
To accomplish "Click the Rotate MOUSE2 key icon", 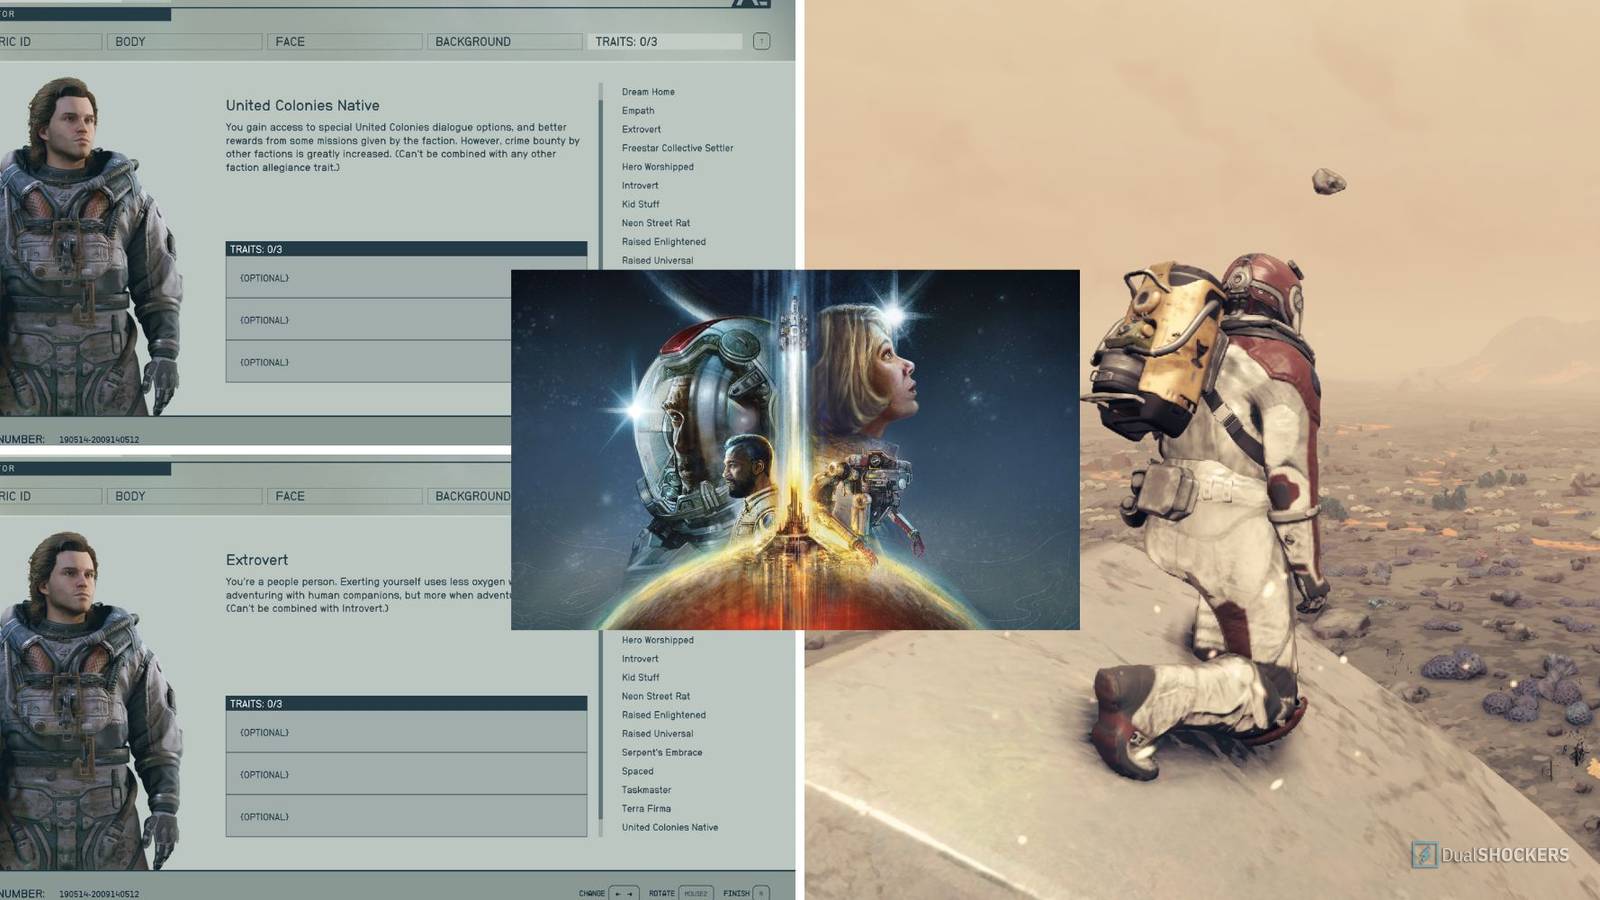I will (x=696, y=893).
